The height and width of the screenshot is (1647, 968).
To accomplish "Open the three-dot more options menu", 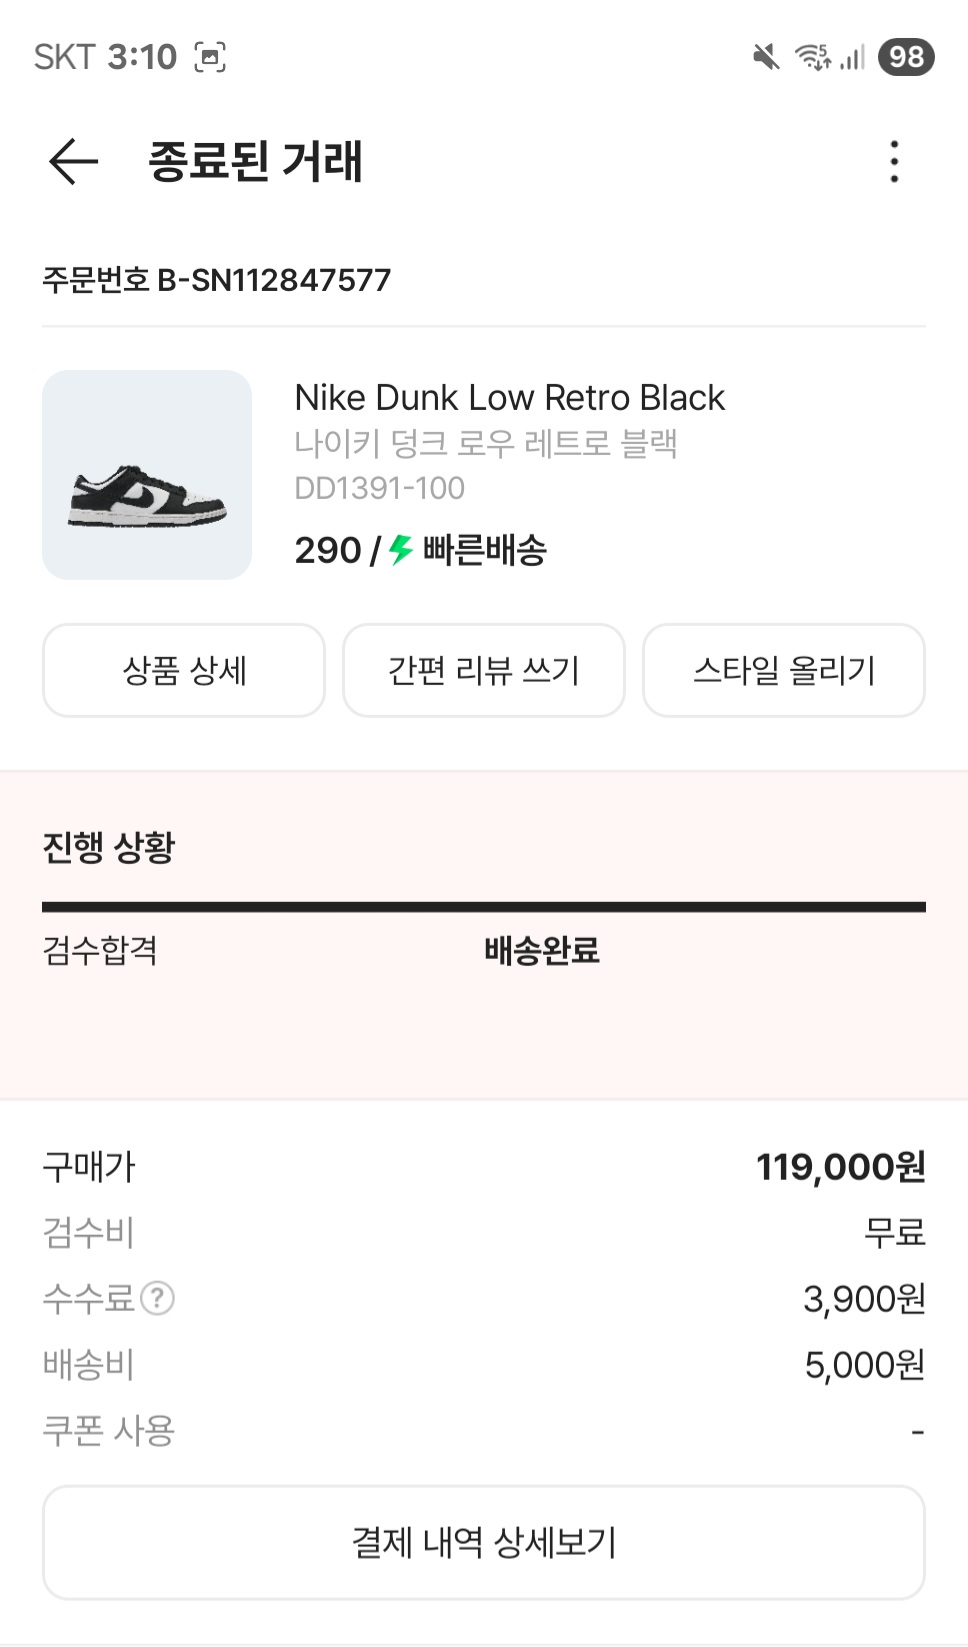I will 894,161.
